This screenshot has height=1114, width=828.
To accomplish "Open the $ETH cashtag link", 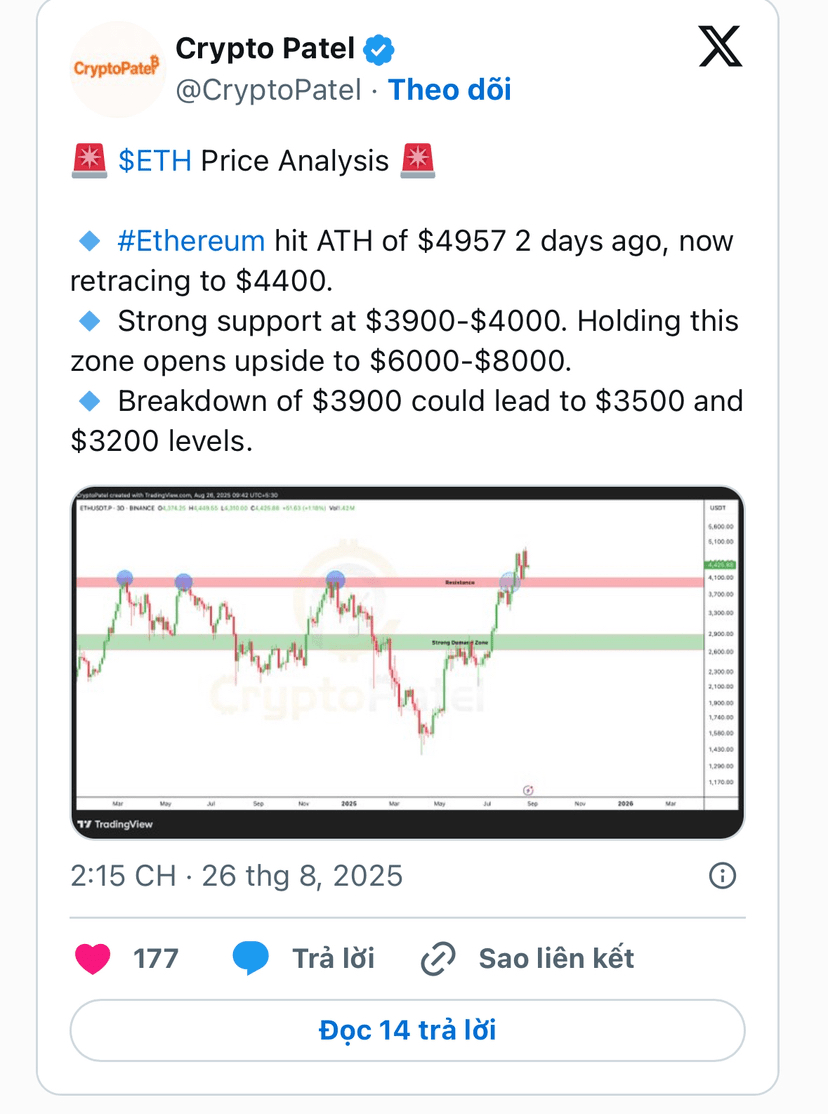I will point(155,161).
